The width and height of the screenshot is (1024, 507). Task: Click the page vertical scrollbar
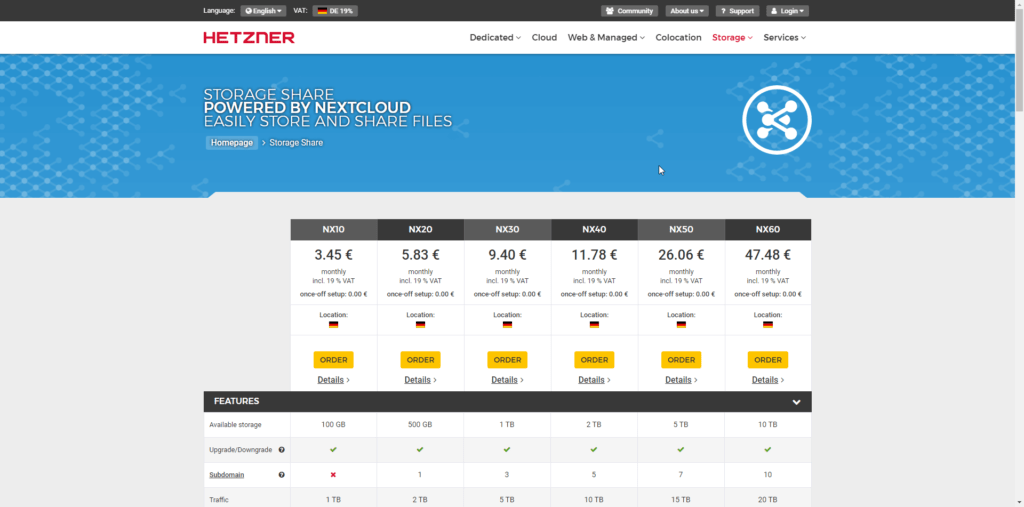coord(1019,254)
